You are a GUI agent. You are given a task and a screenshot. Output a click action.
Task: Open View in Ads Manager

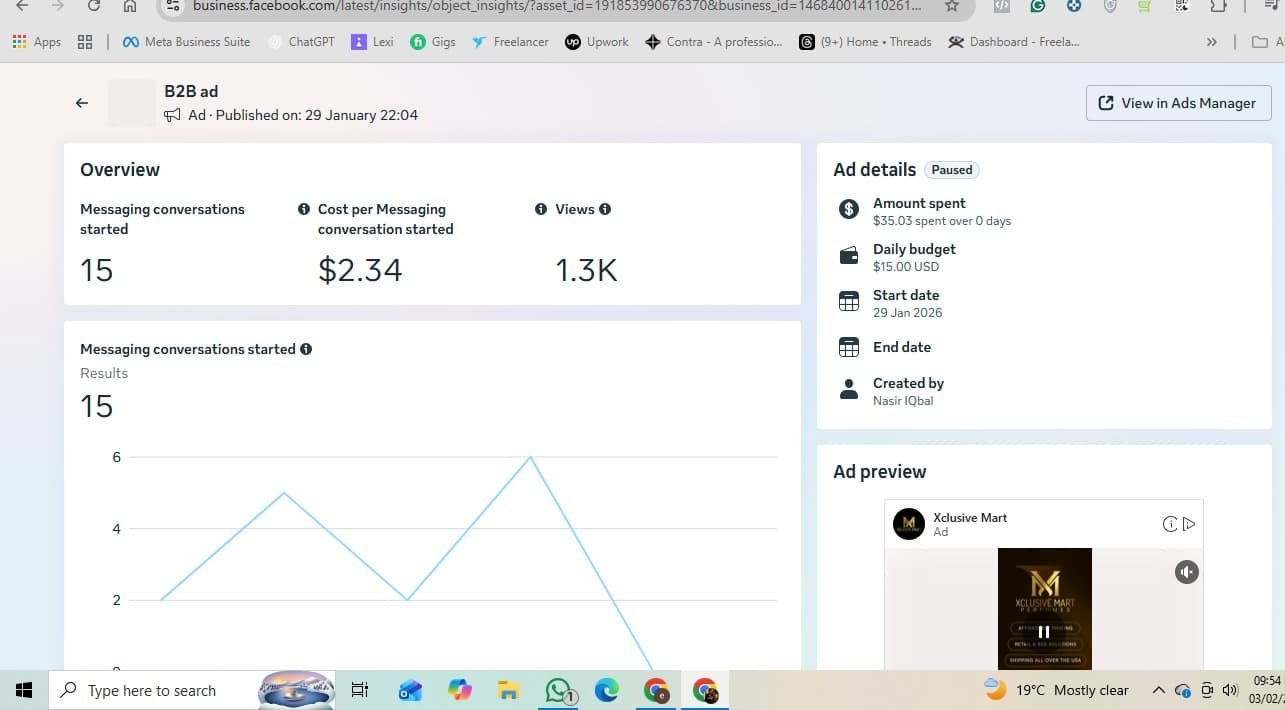click(x=1178, y=103)
